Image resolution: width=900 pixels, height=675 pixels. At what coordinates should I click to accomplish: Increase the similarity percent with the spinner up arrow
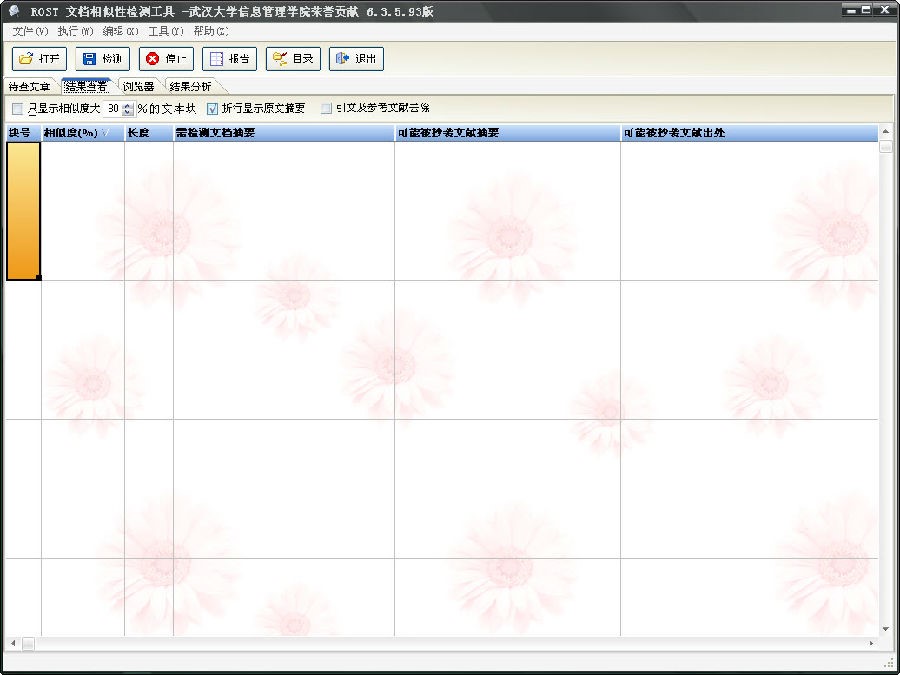click(x=127, y=104)
